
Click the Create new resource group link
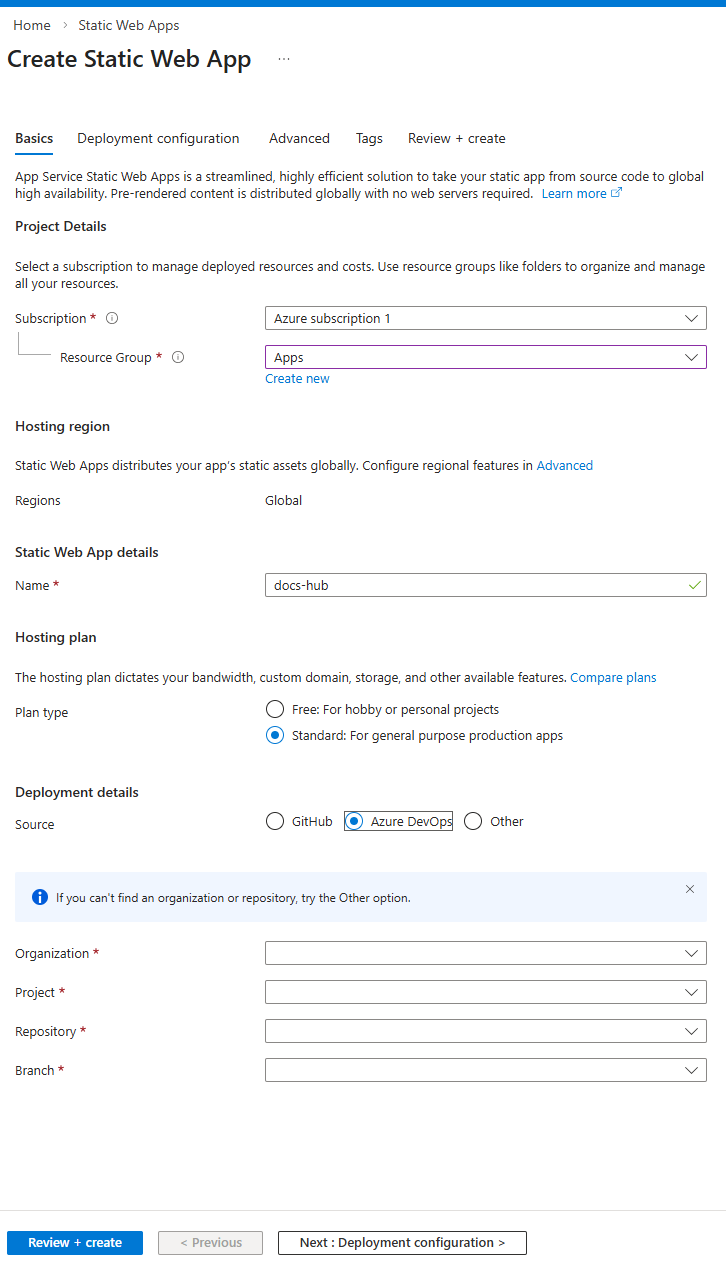(297, 379)
